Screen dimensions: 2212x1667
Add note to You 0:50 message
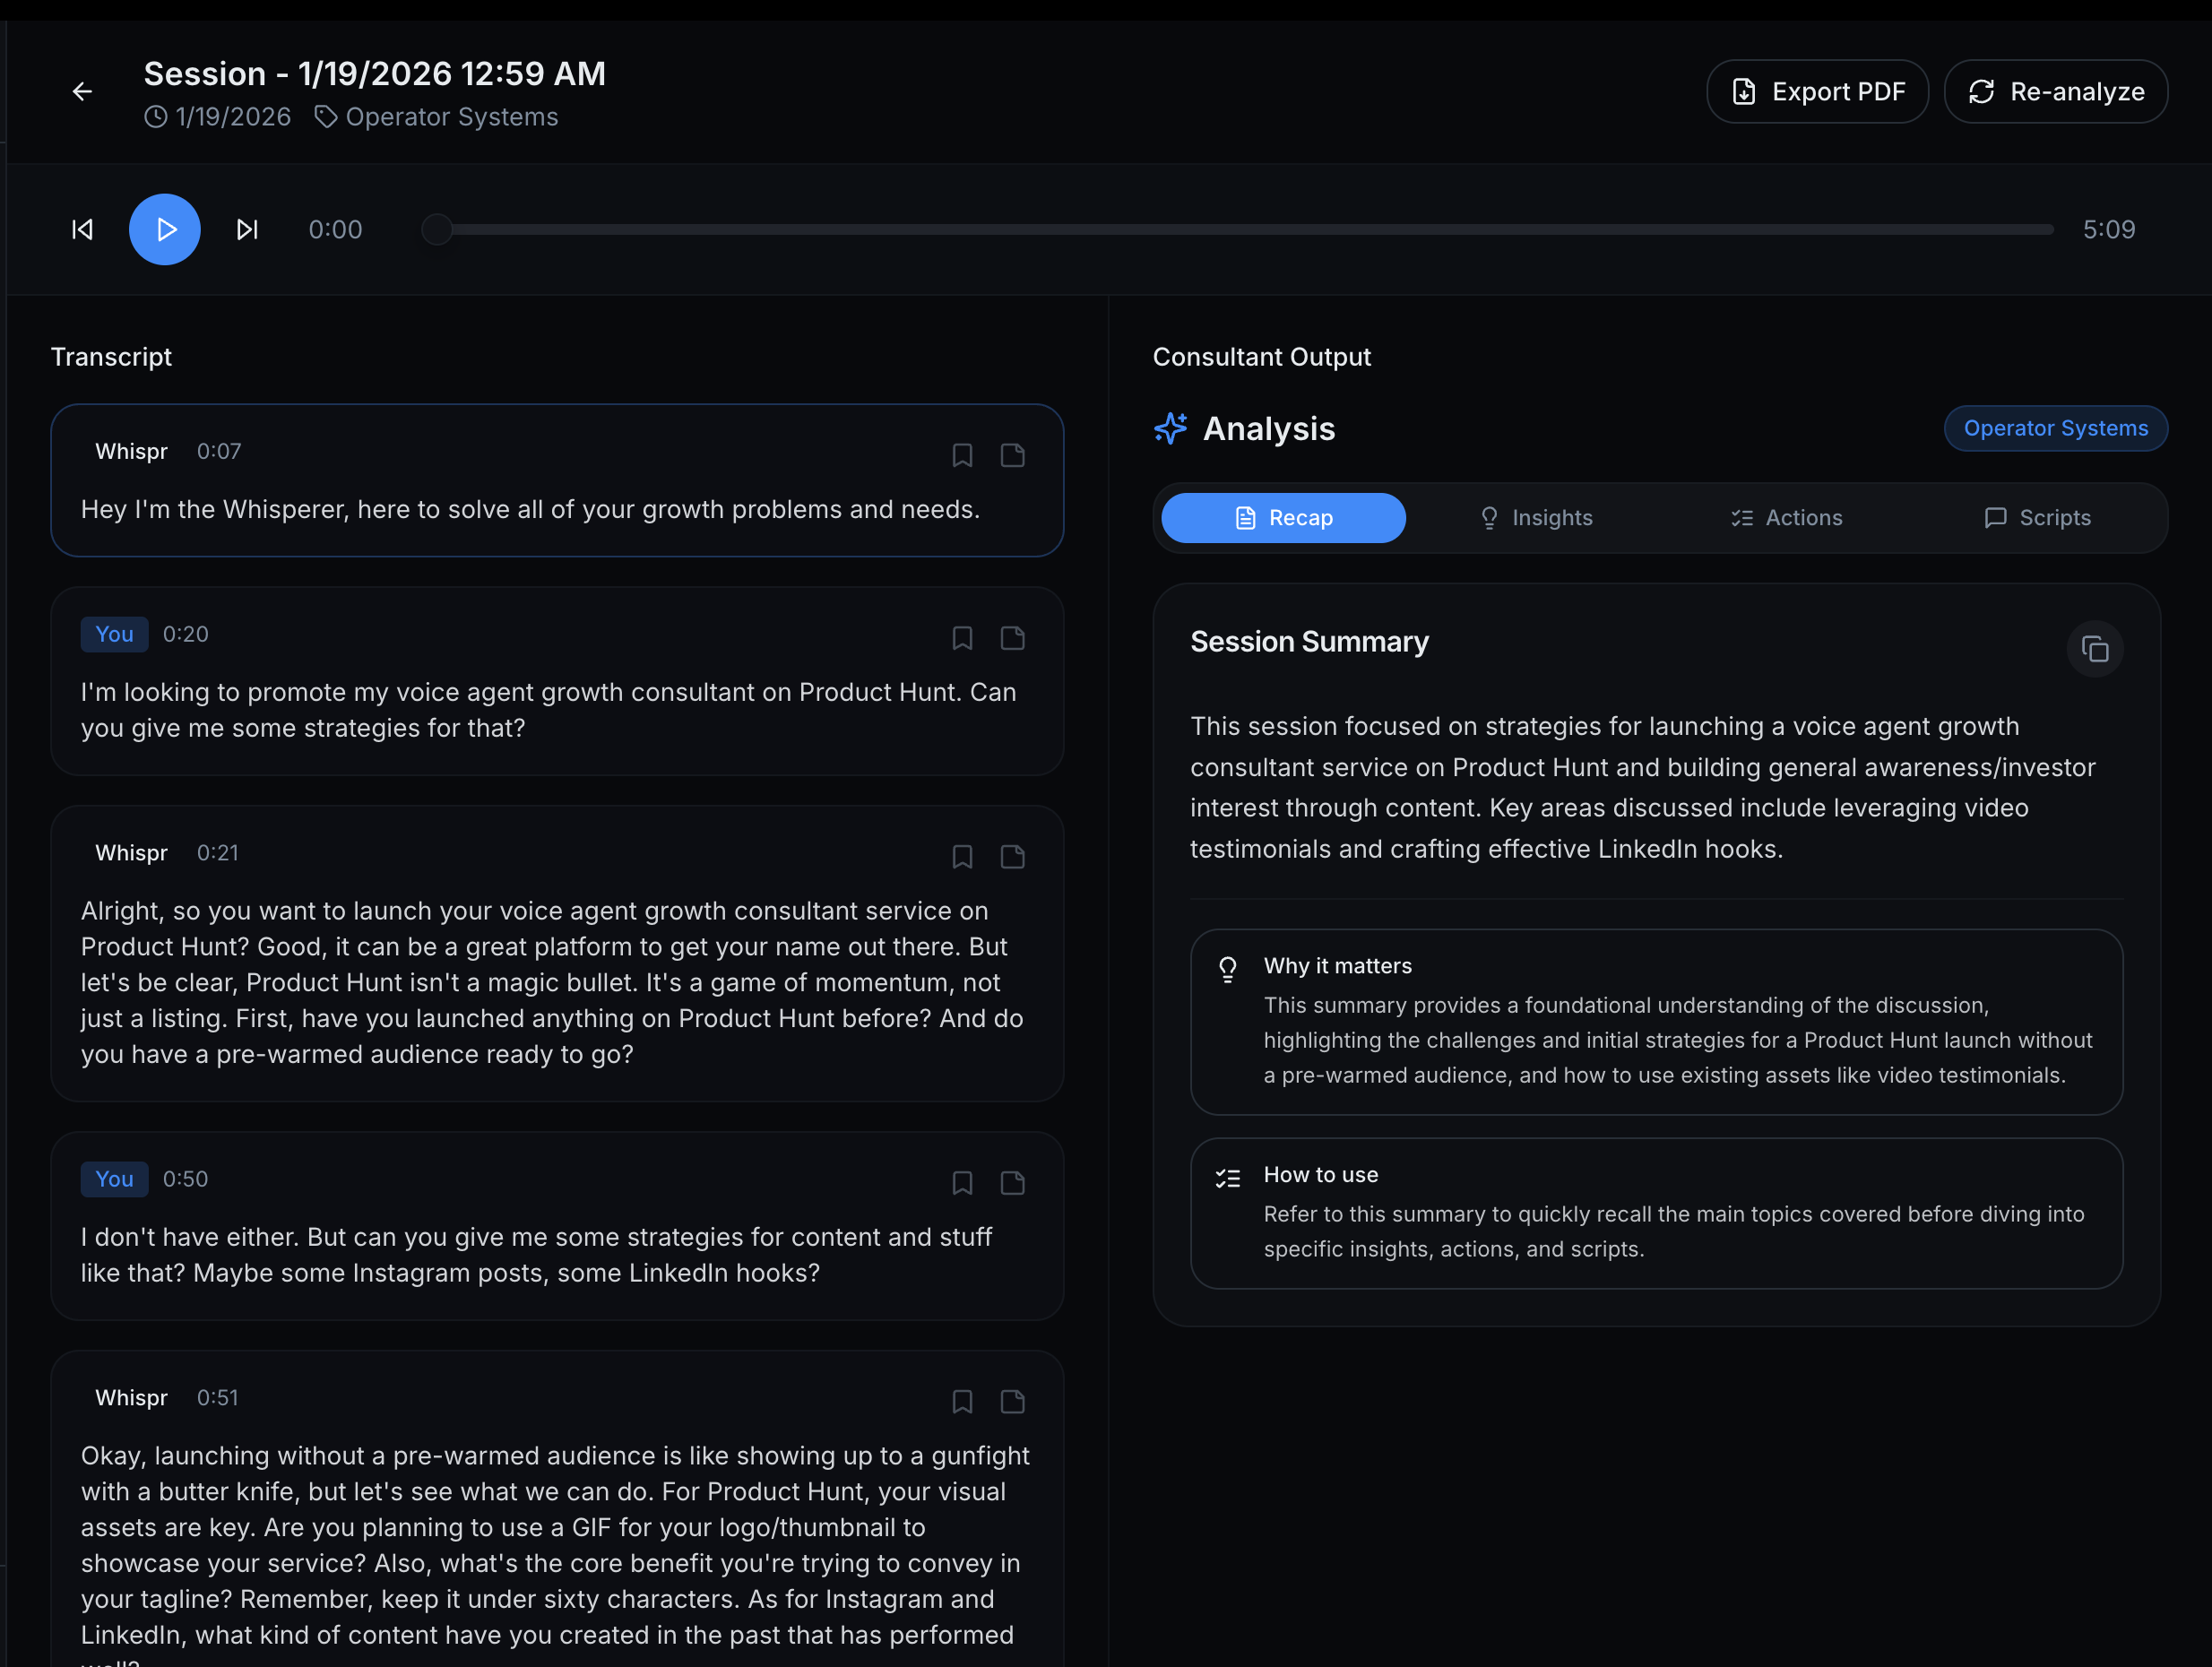pyautogui.click(x=1012, y=1183)
